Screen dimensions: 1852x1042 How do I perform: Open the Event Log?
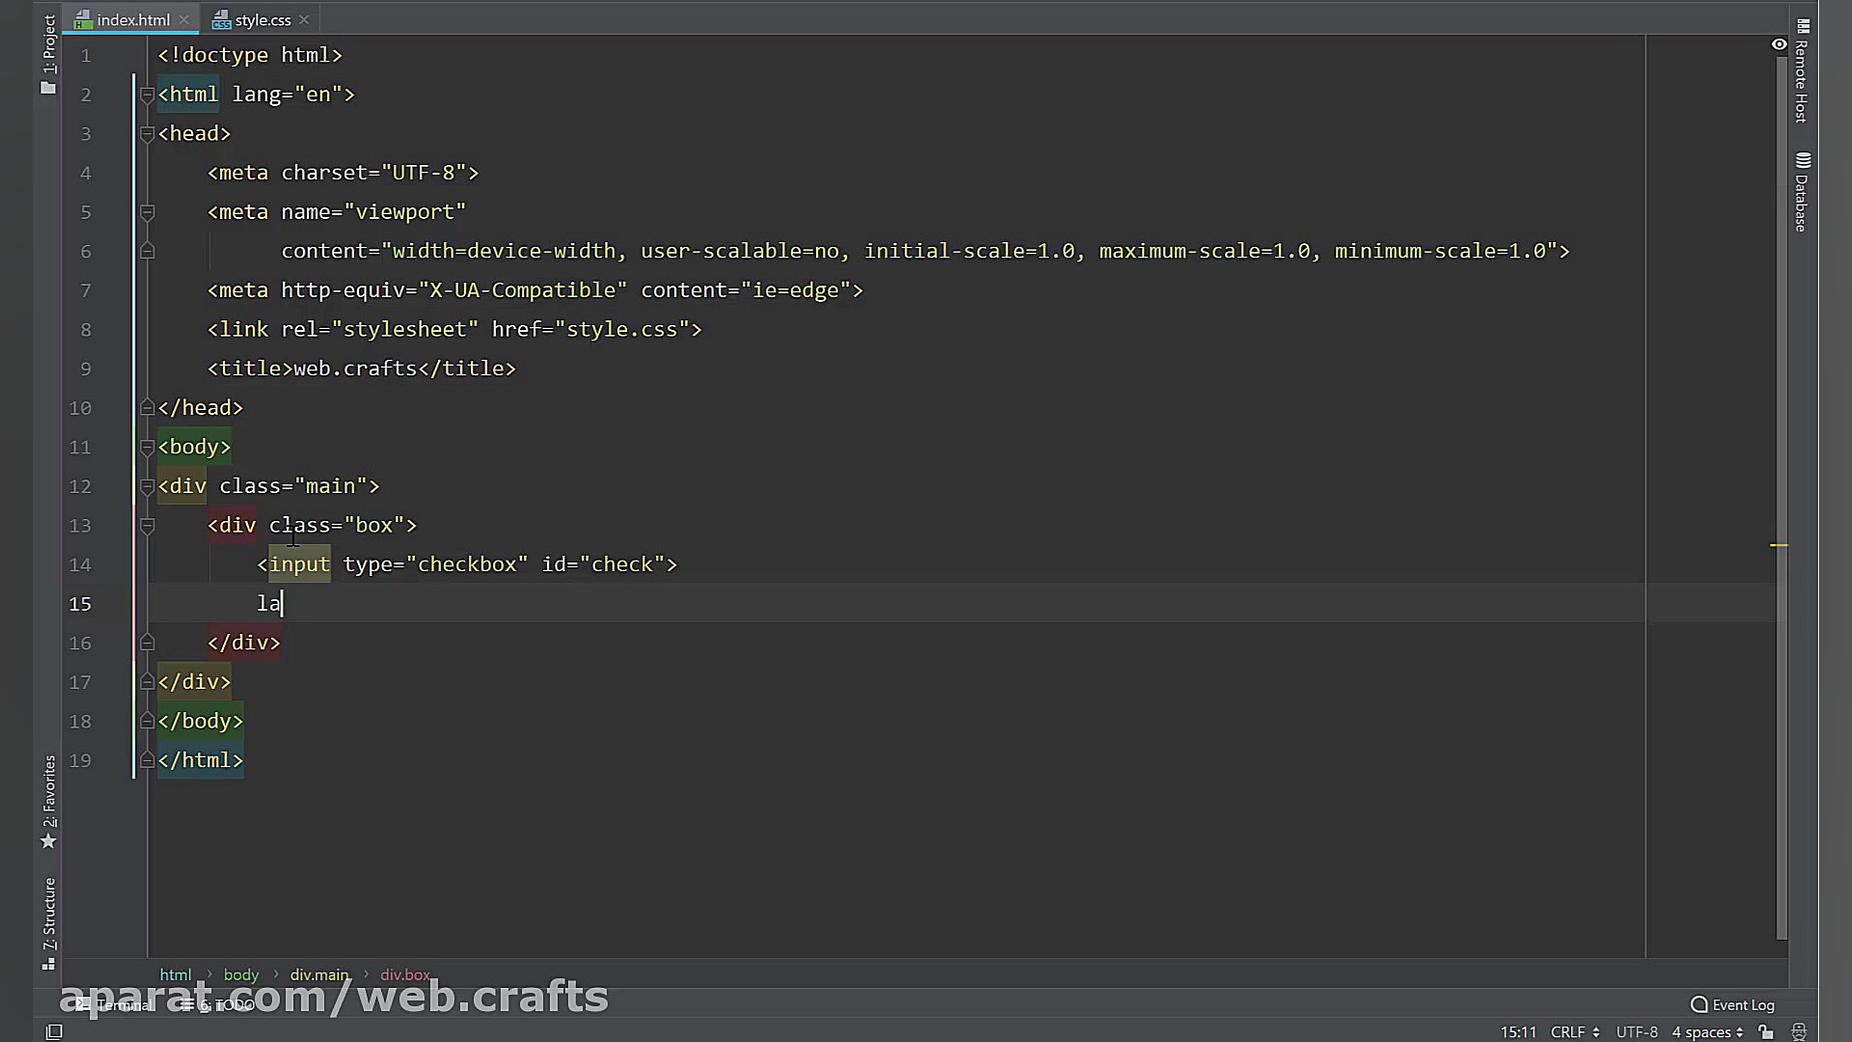coord(1733,1005)
